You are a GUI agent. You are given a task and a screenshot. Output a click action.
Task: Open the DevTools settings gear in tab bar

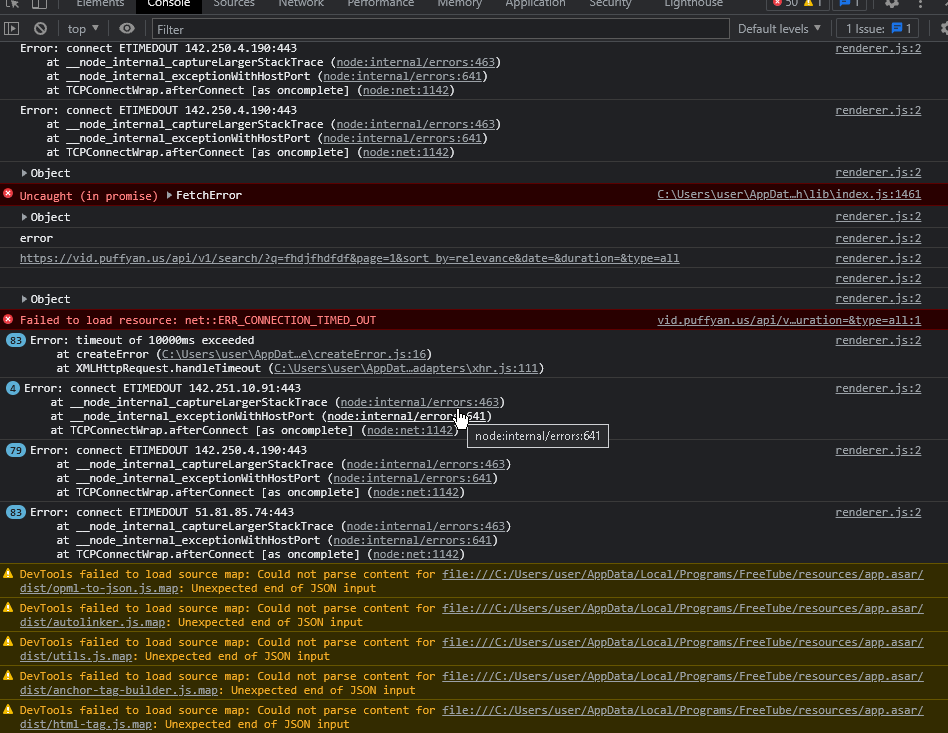[891, 3]
